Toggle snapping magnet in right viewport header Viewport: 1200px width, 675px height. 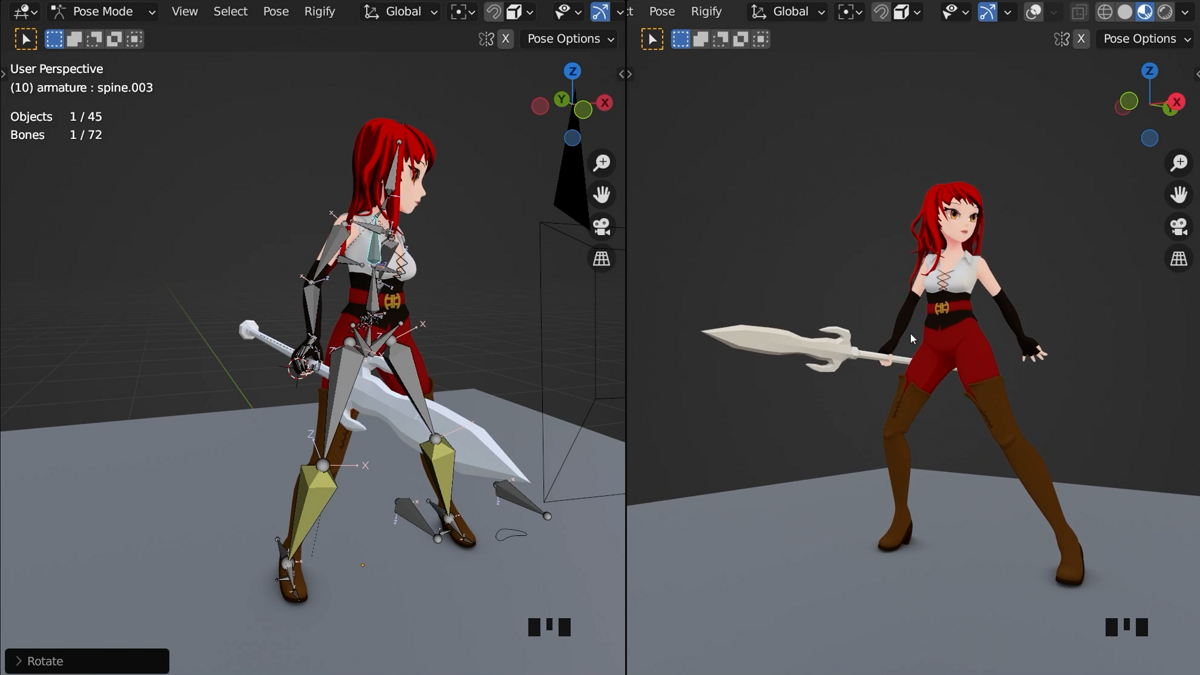881,12
